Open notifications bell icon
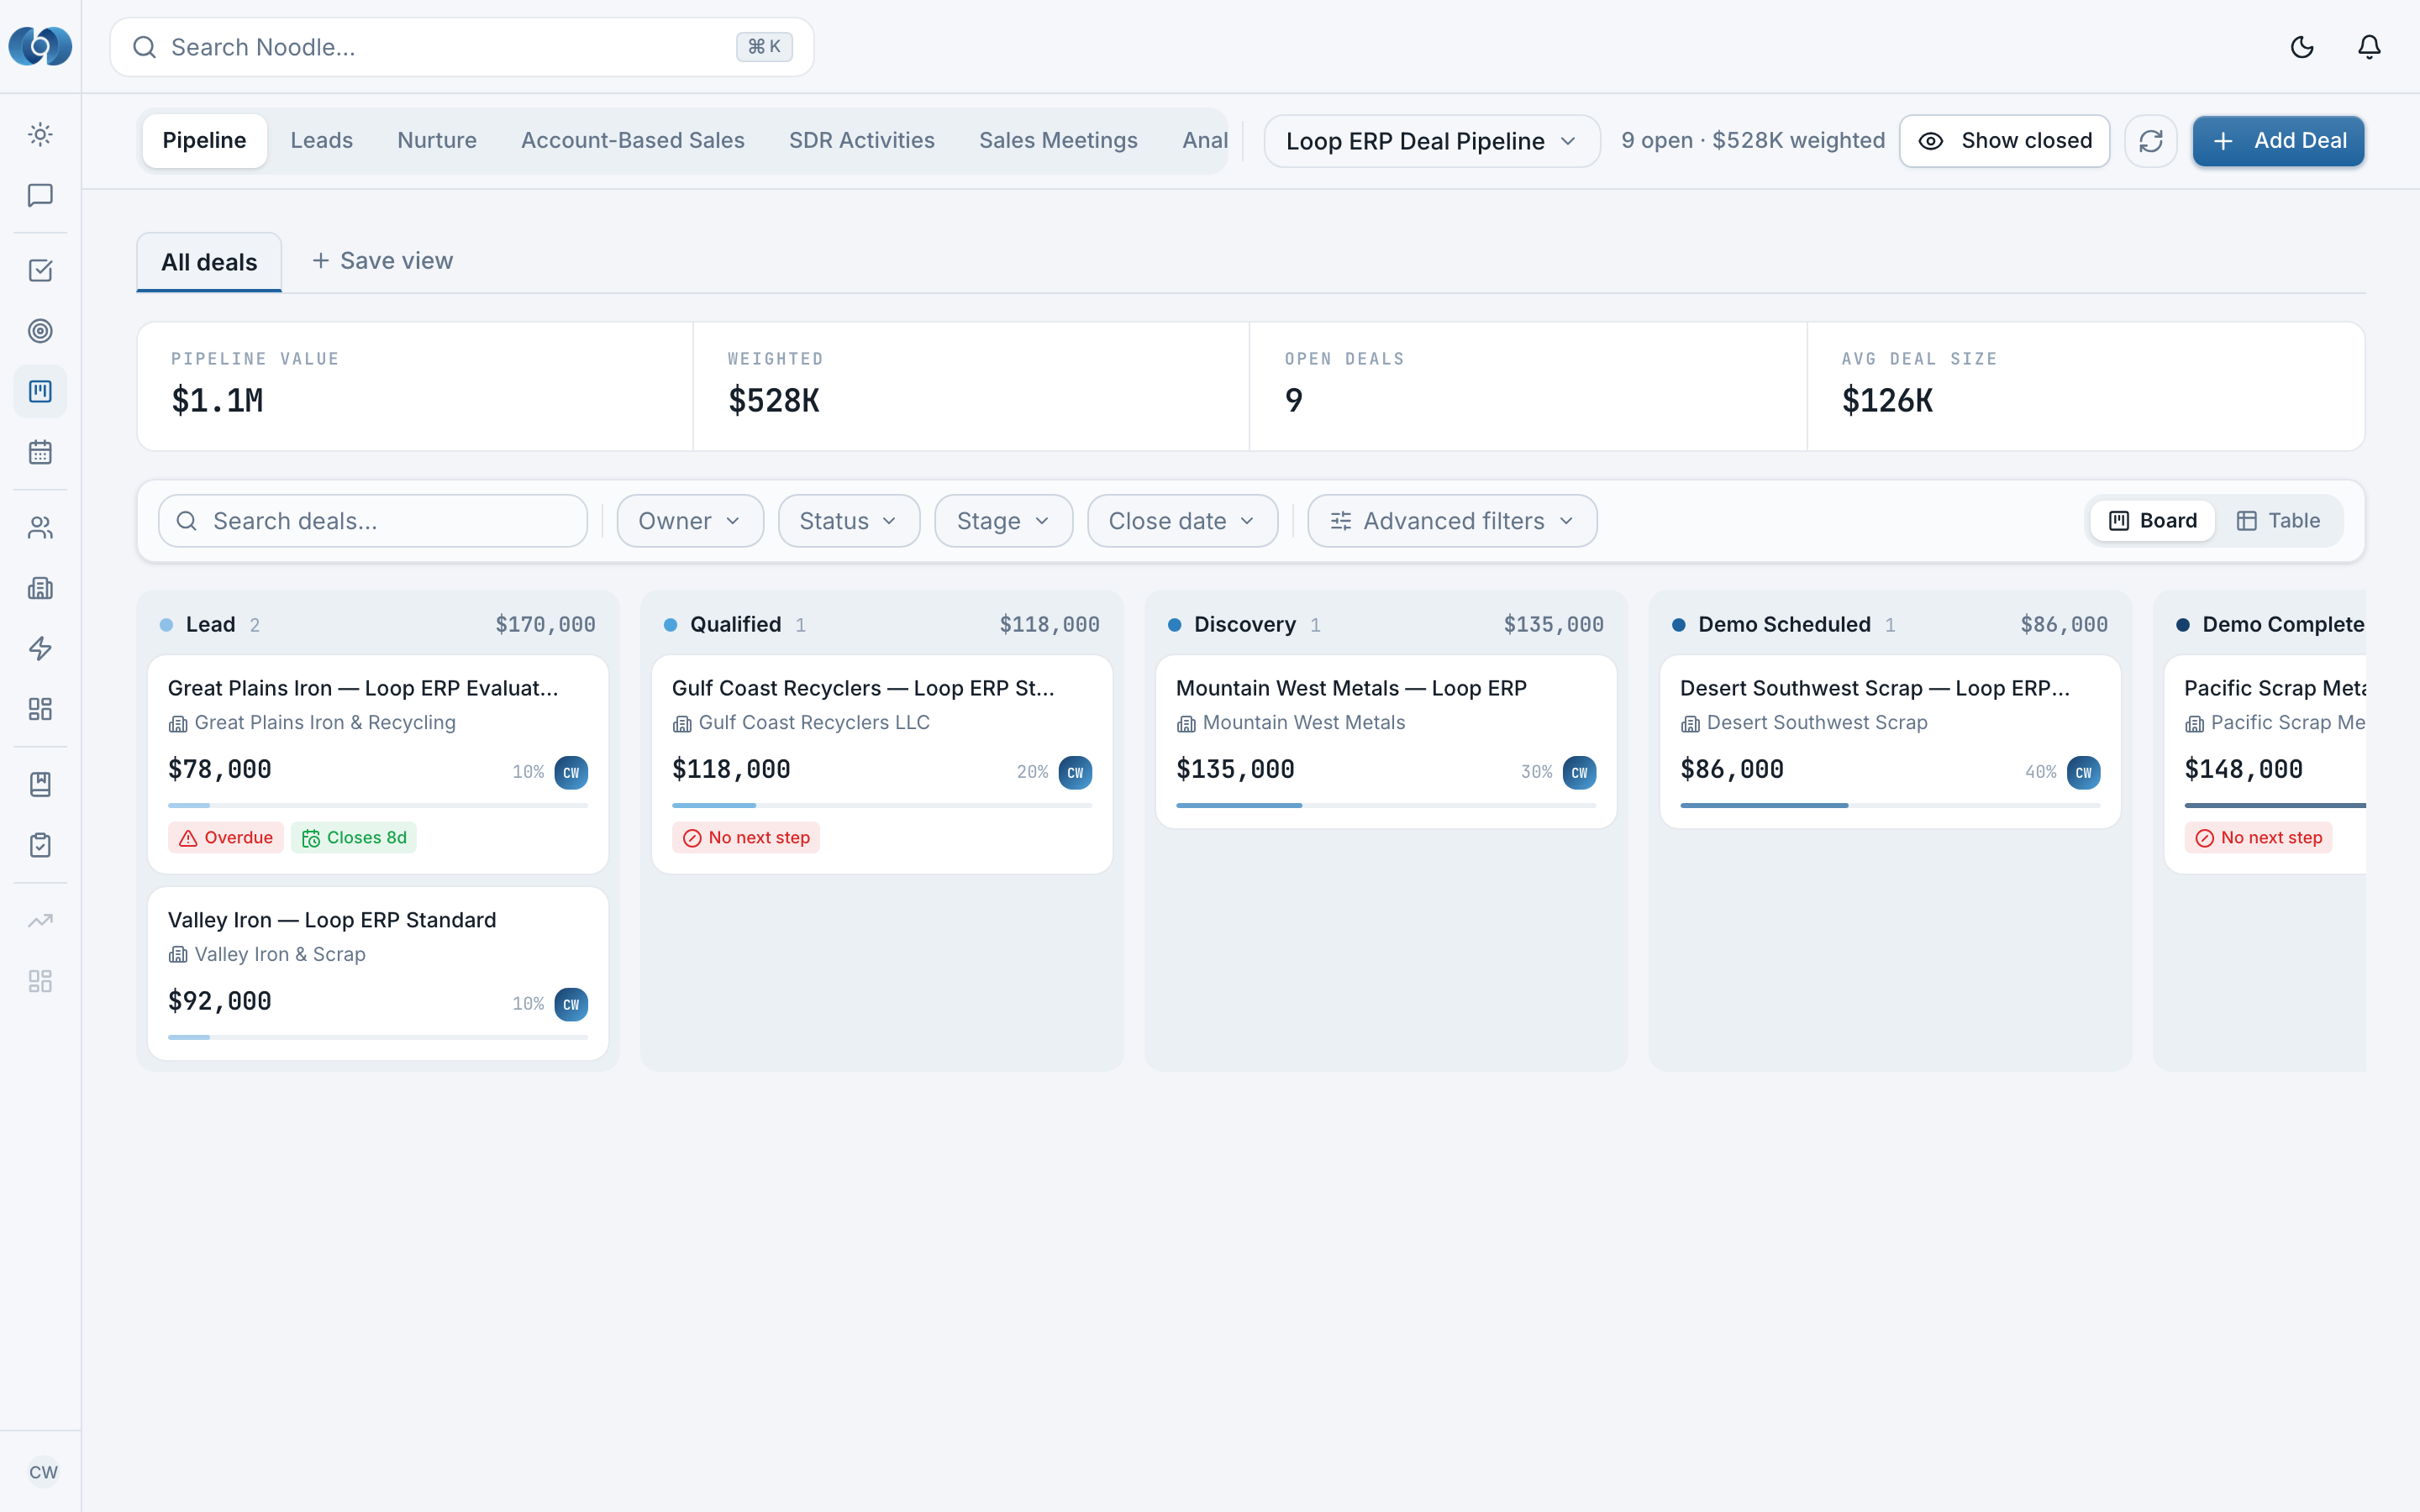The height and width of the screenshot is (1512, 2420). [2369, 47]
